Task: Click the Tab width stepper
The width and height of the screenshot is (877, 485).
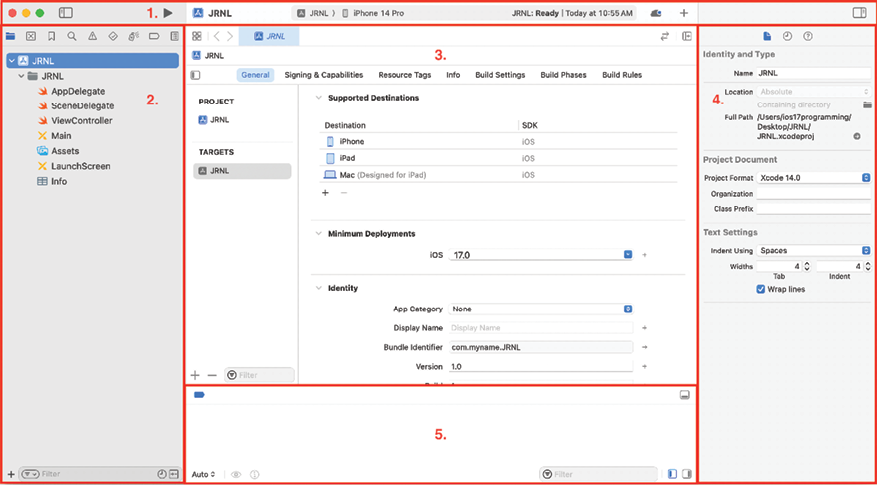Action: click(807, 267)
